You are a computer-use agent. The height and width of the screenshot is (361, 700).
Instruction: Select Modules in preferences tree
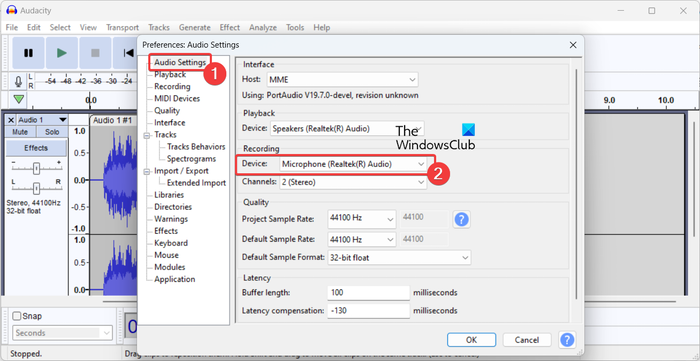170,267
